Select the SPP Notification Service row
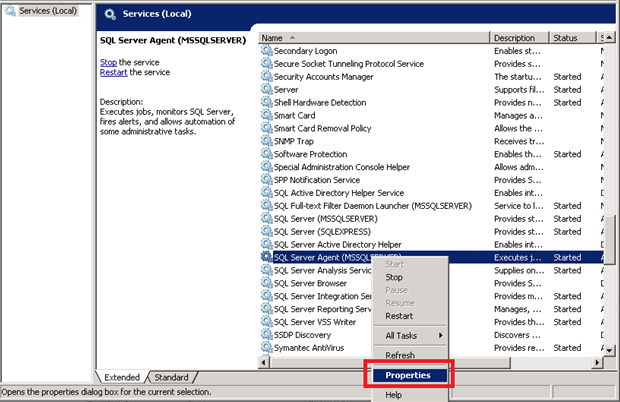The height and width of the screenshot is (402, 620). click(431, 180)
